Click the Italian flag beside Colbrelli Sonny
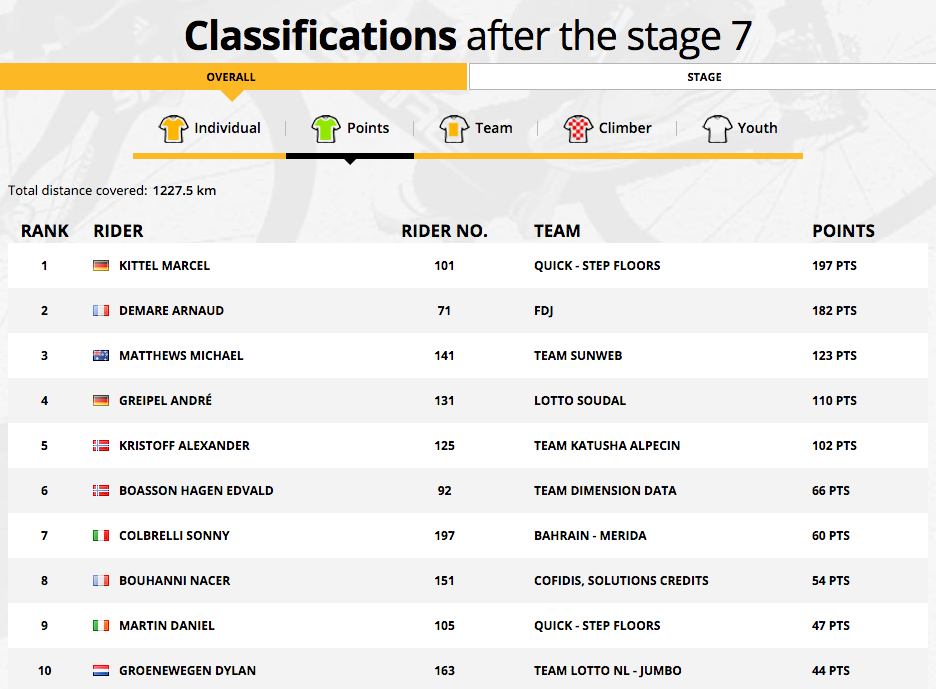936x689 pixels. 101,536
